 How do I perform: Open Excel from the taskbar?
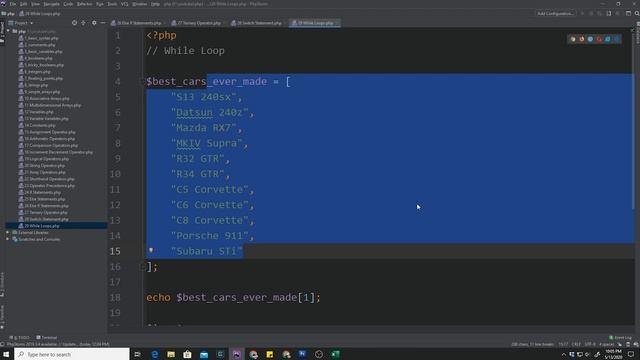(336, 354)
